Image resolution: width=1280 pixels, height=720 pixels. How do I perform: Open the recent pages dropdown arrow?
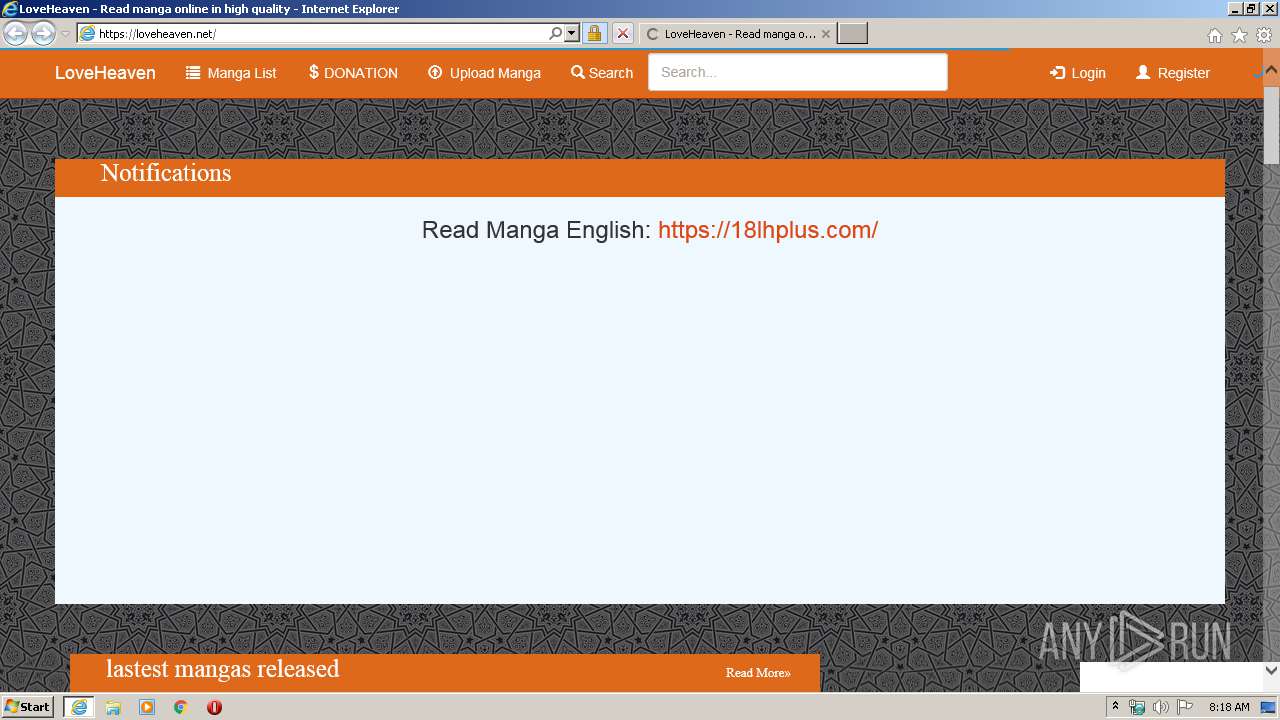click(x=65, y=34)
